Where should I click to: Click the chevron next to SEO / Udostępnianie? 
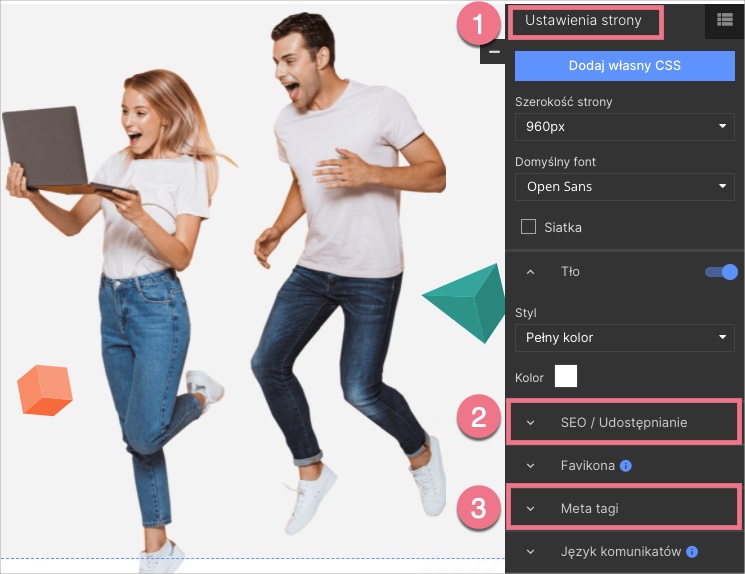tap(531, 423)
